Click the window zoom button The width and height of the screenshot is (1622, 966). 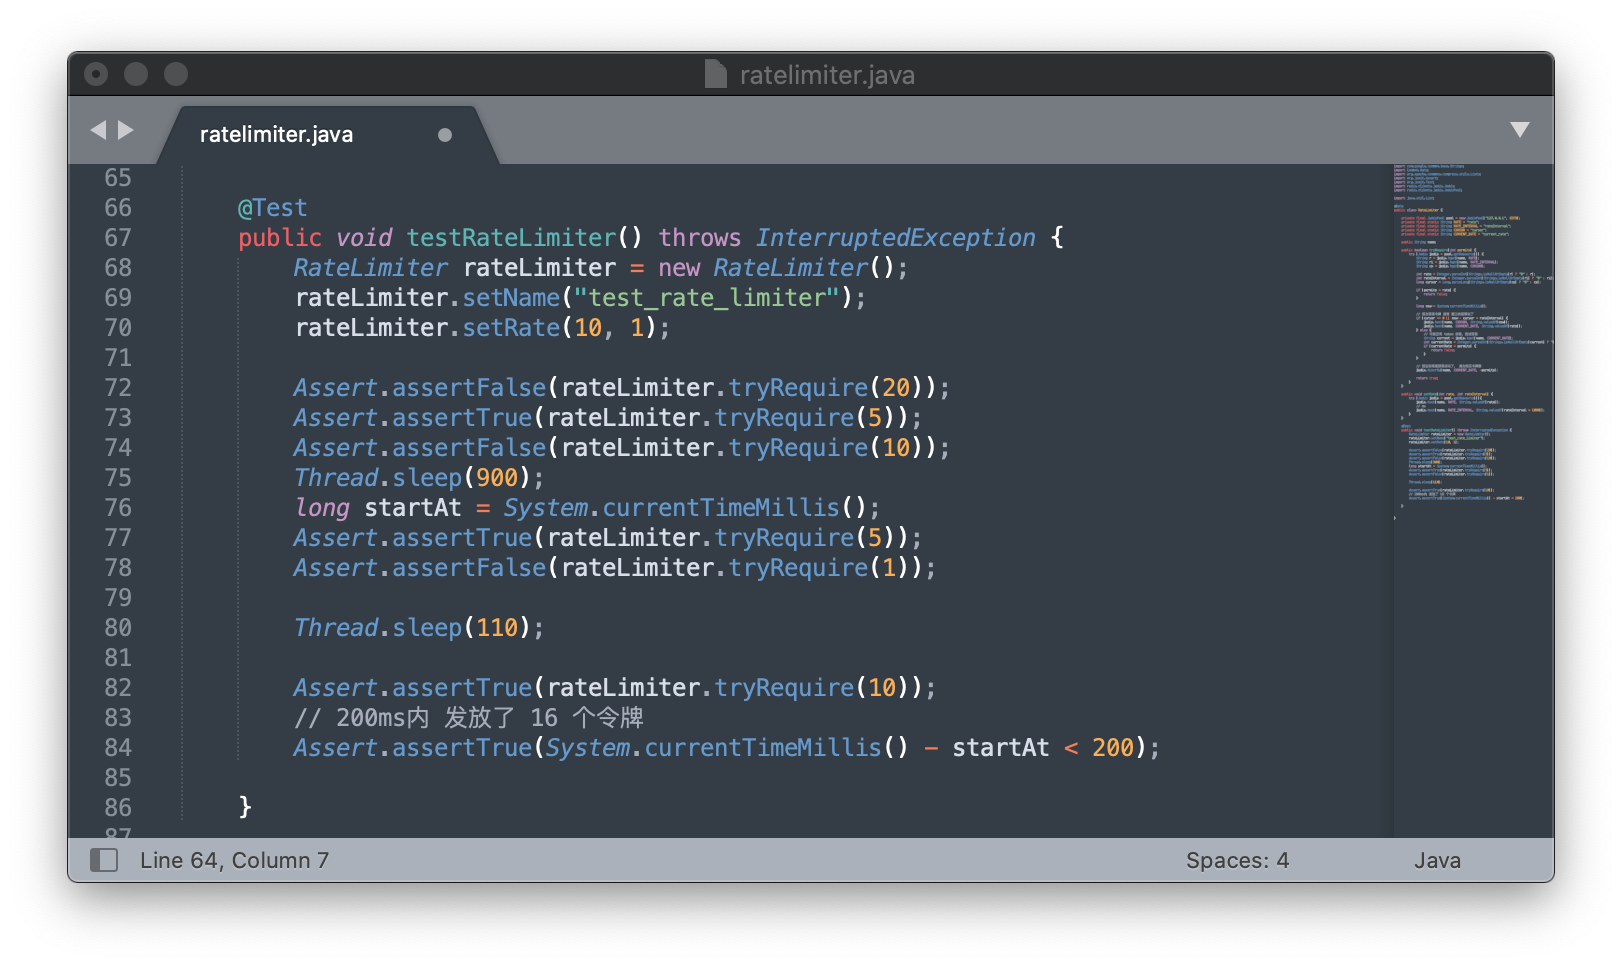pyautogui.click(x=176, y=74)
